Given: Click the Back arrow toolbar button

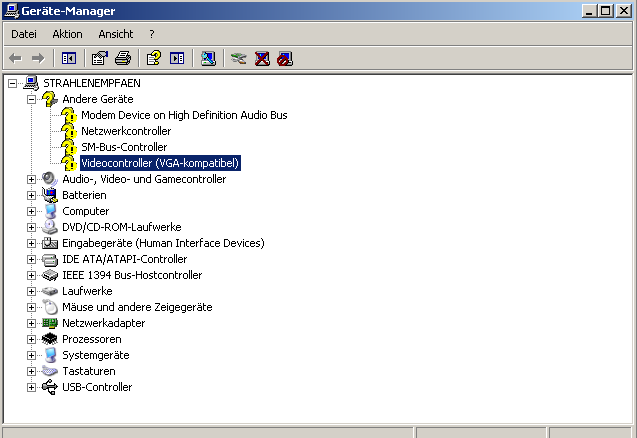Looking at the screenshot, I should click(15, 59).
